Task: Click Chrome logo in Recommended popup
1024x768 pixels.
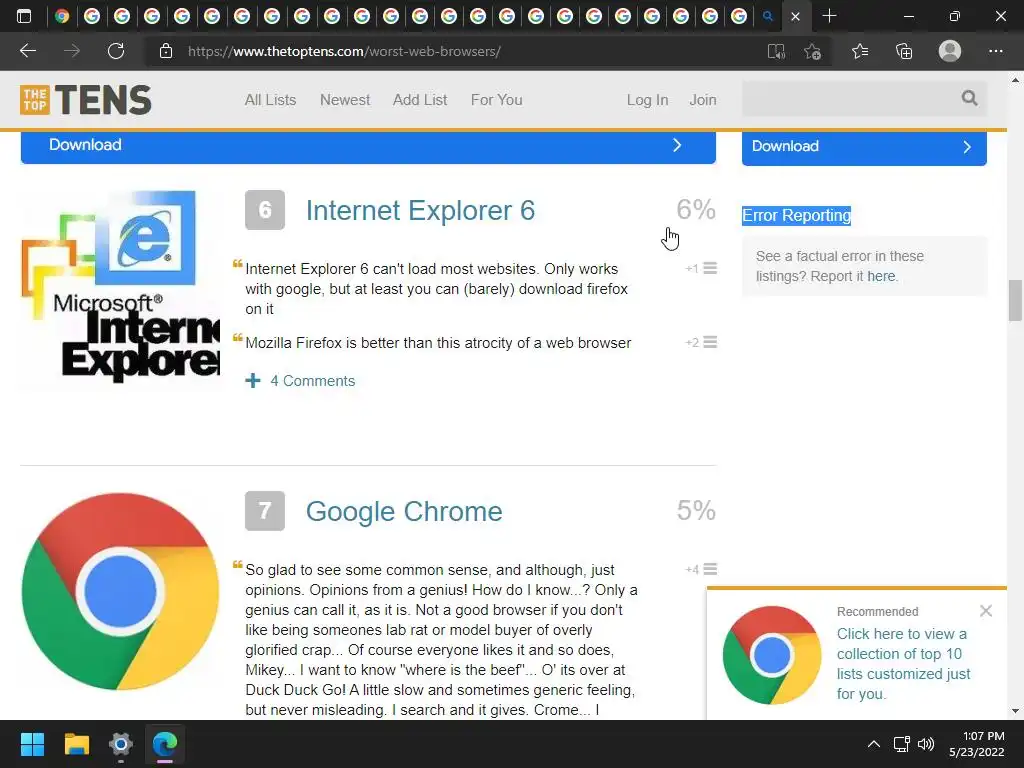Action: point(771,655)
